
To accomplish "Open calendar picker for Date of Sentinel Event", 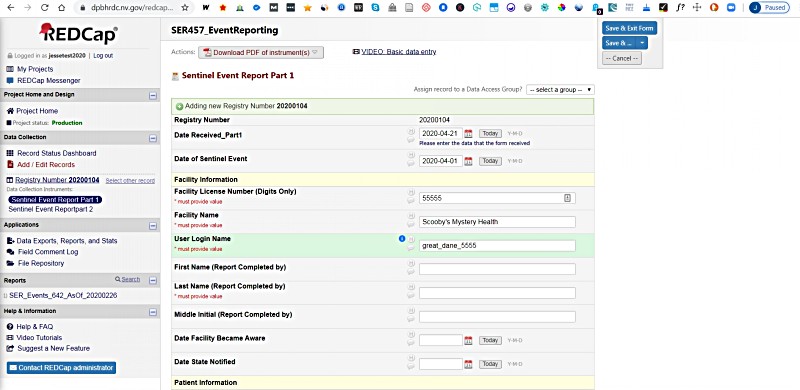I will [468, 161].
